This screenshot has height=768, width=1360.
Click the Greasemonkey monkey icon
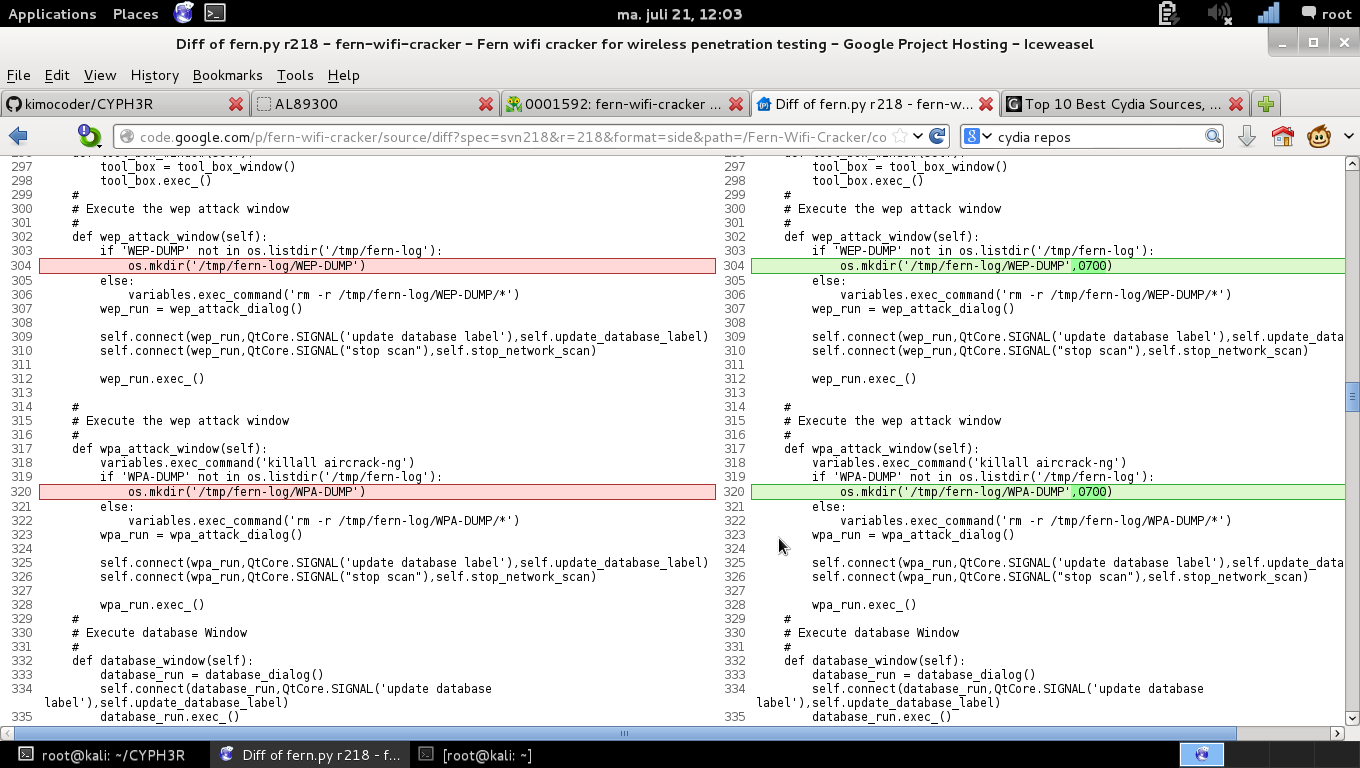1318,137
